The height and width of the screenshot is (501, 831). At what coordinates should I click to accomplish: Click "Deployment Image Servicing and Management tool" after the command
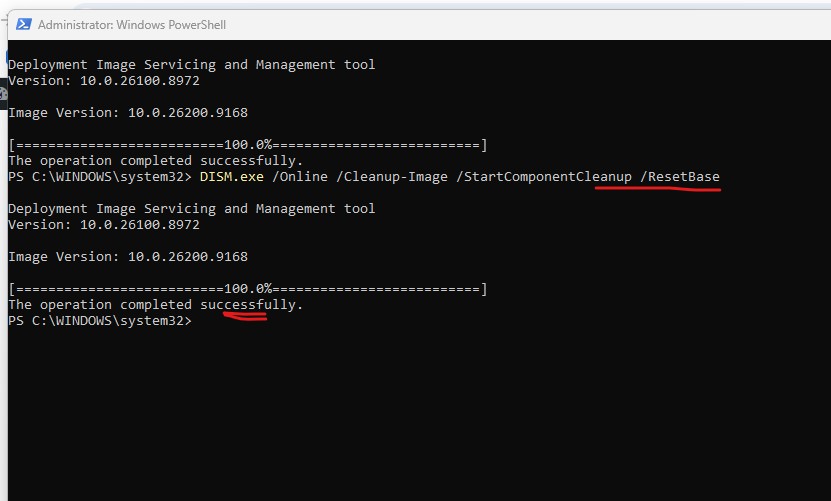[x=191, y=209]
